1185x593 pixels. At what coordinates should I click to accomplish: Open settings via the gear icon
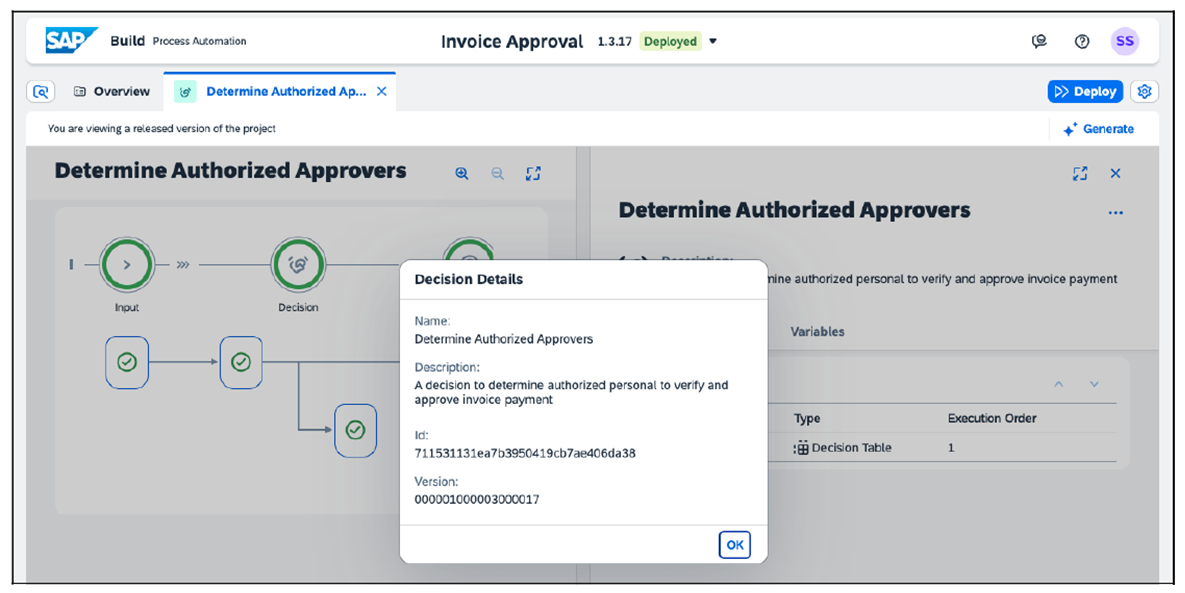[1144, 91]
